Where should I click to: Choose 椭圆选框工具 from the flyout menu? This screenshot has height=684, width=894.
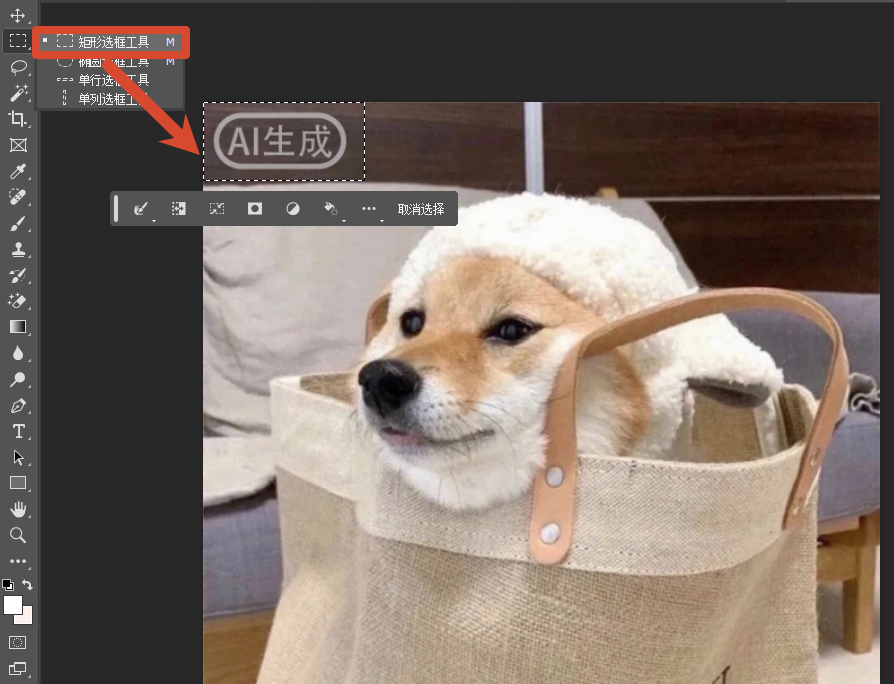tap(111, 62)
